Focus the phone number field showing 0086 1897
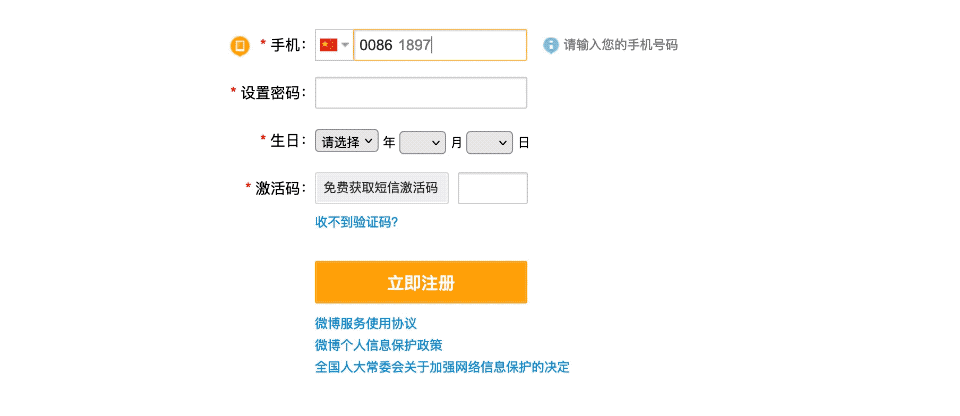 [x=440, y=45]
